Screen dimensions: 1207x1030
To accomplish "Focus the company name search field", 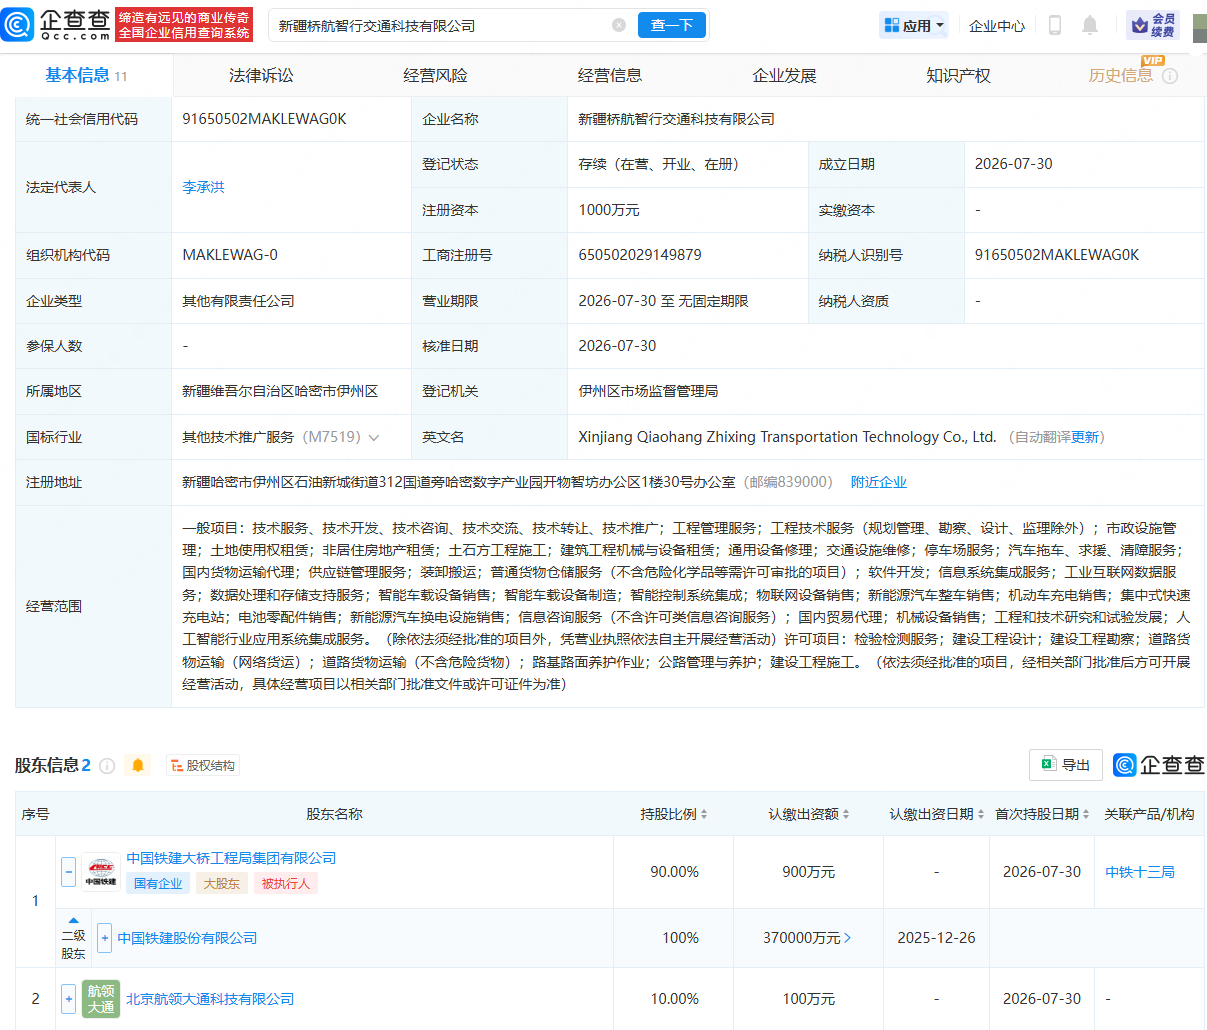I will click(x=440, y=25).
